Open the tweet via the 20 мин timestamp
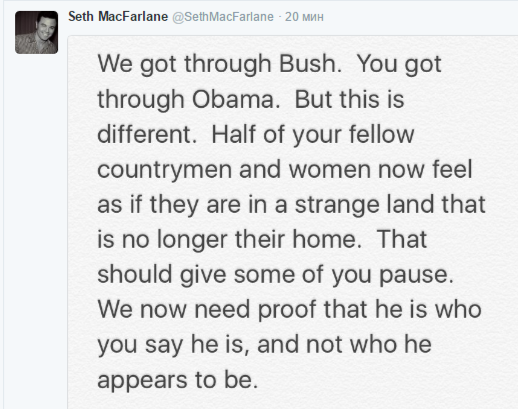 [x=304, y=17]
